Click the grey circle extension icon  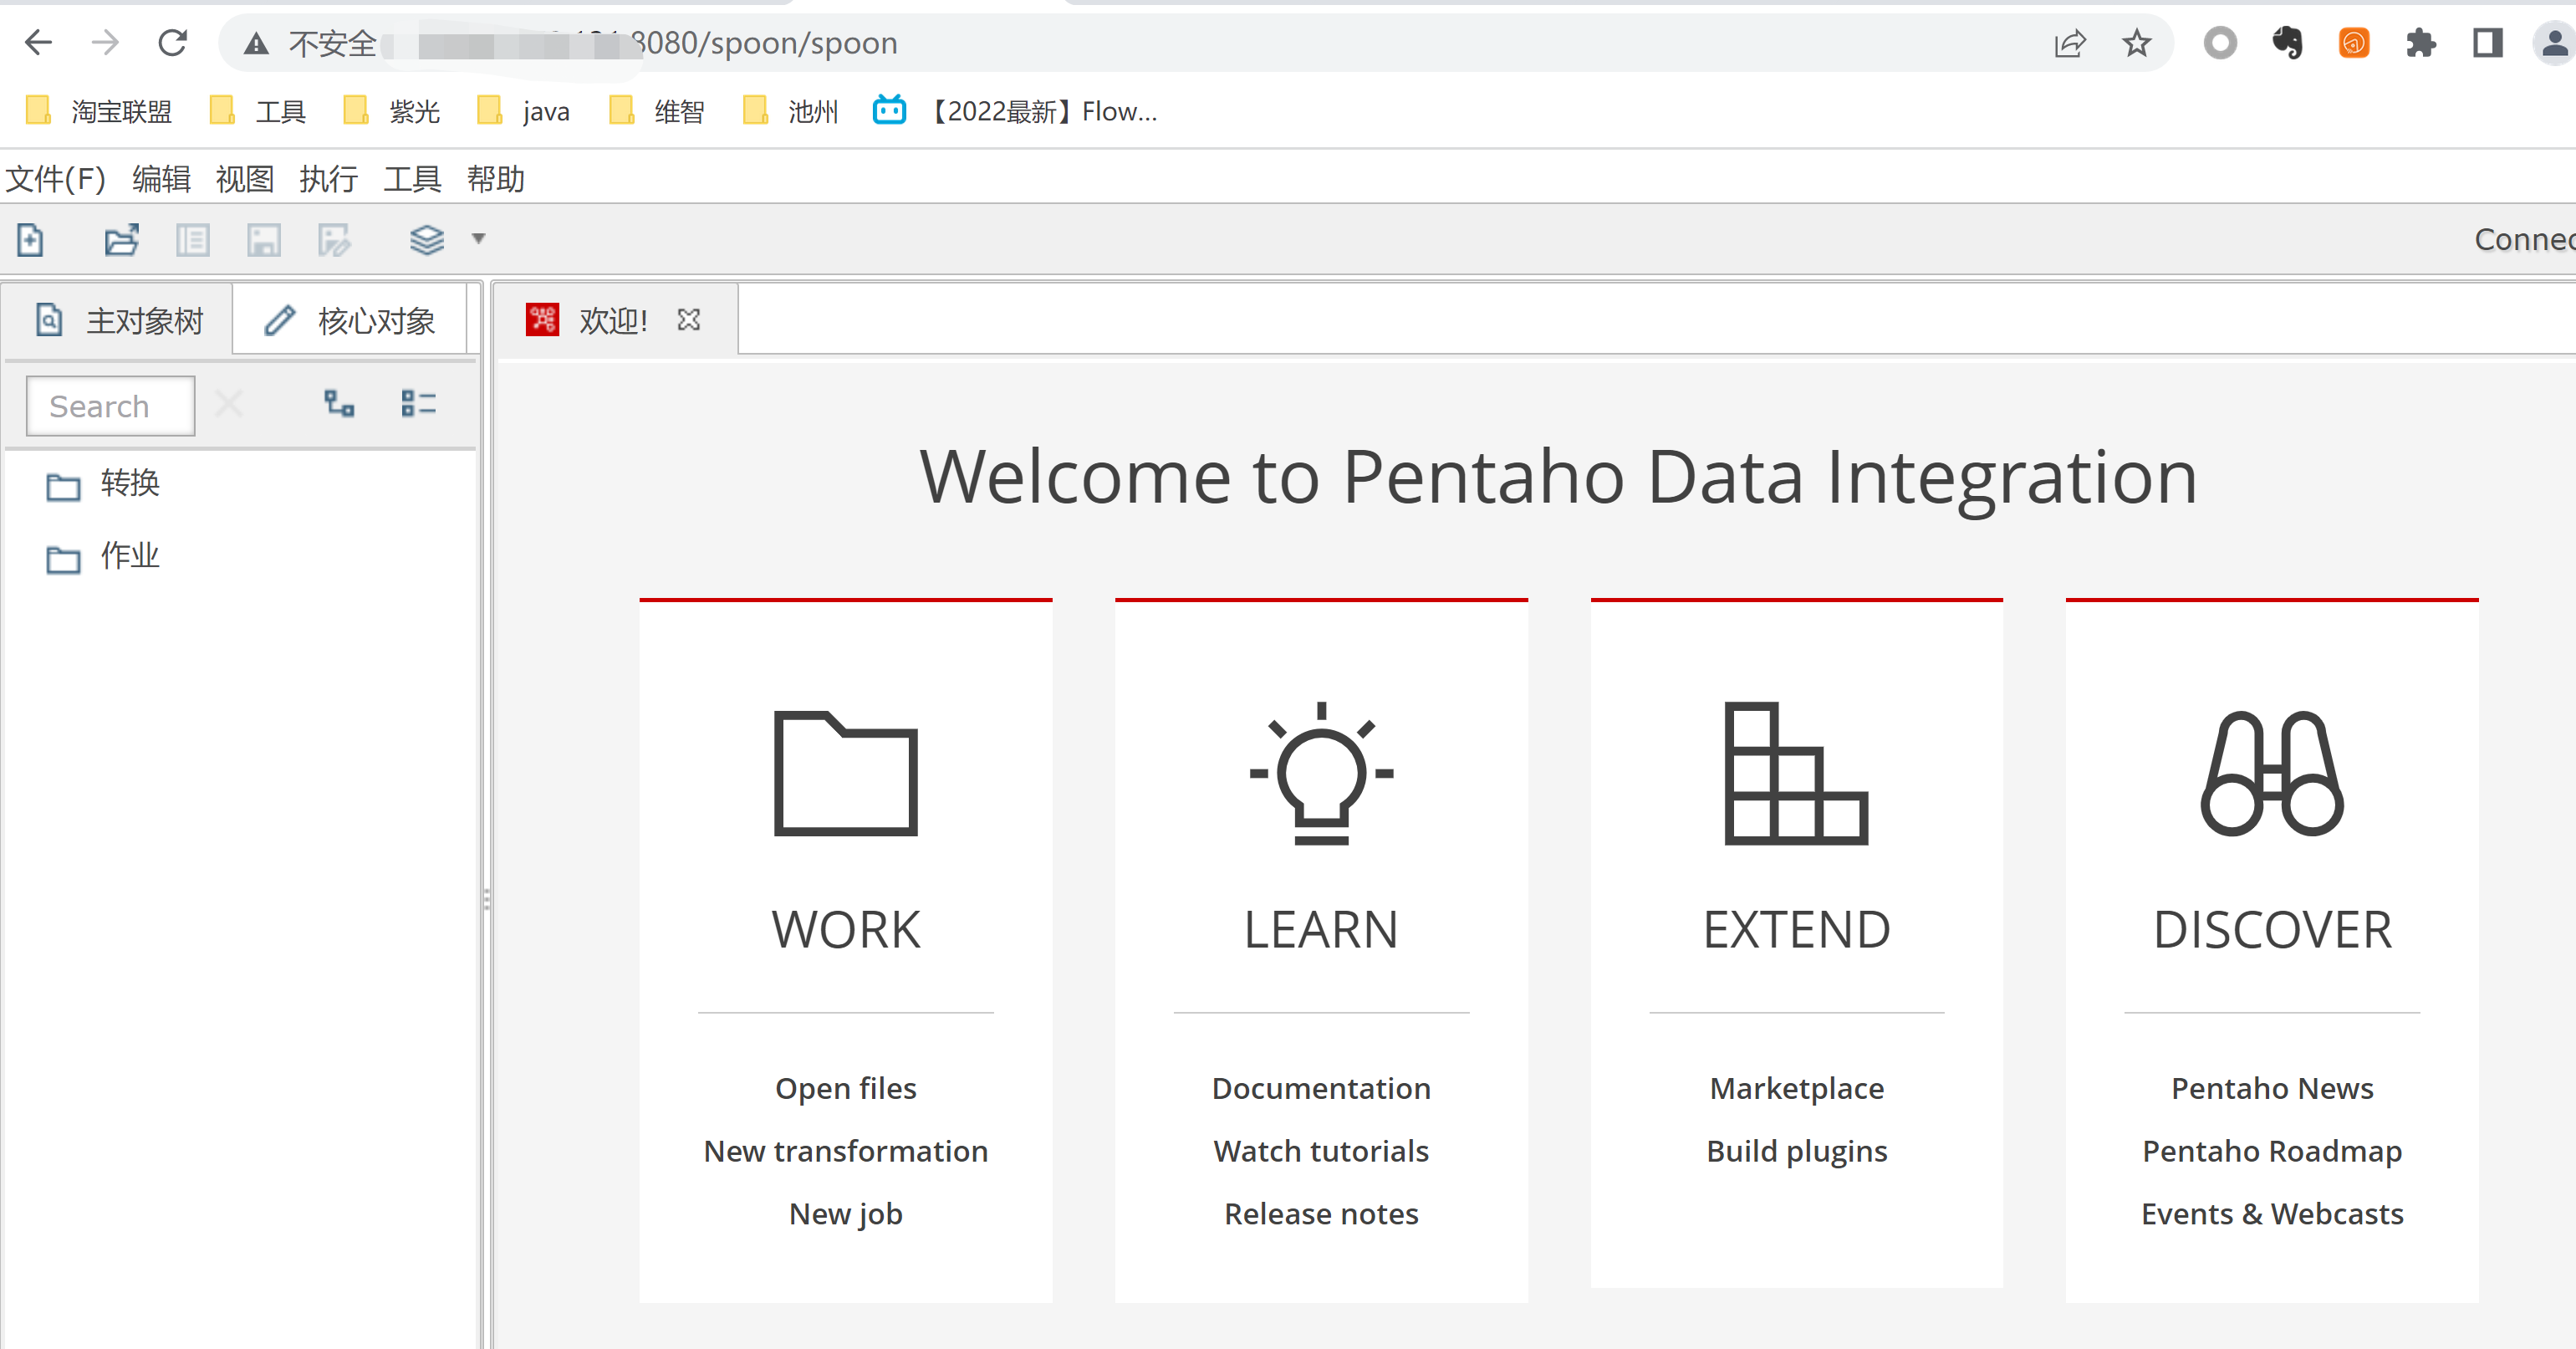click(2220, 43)
